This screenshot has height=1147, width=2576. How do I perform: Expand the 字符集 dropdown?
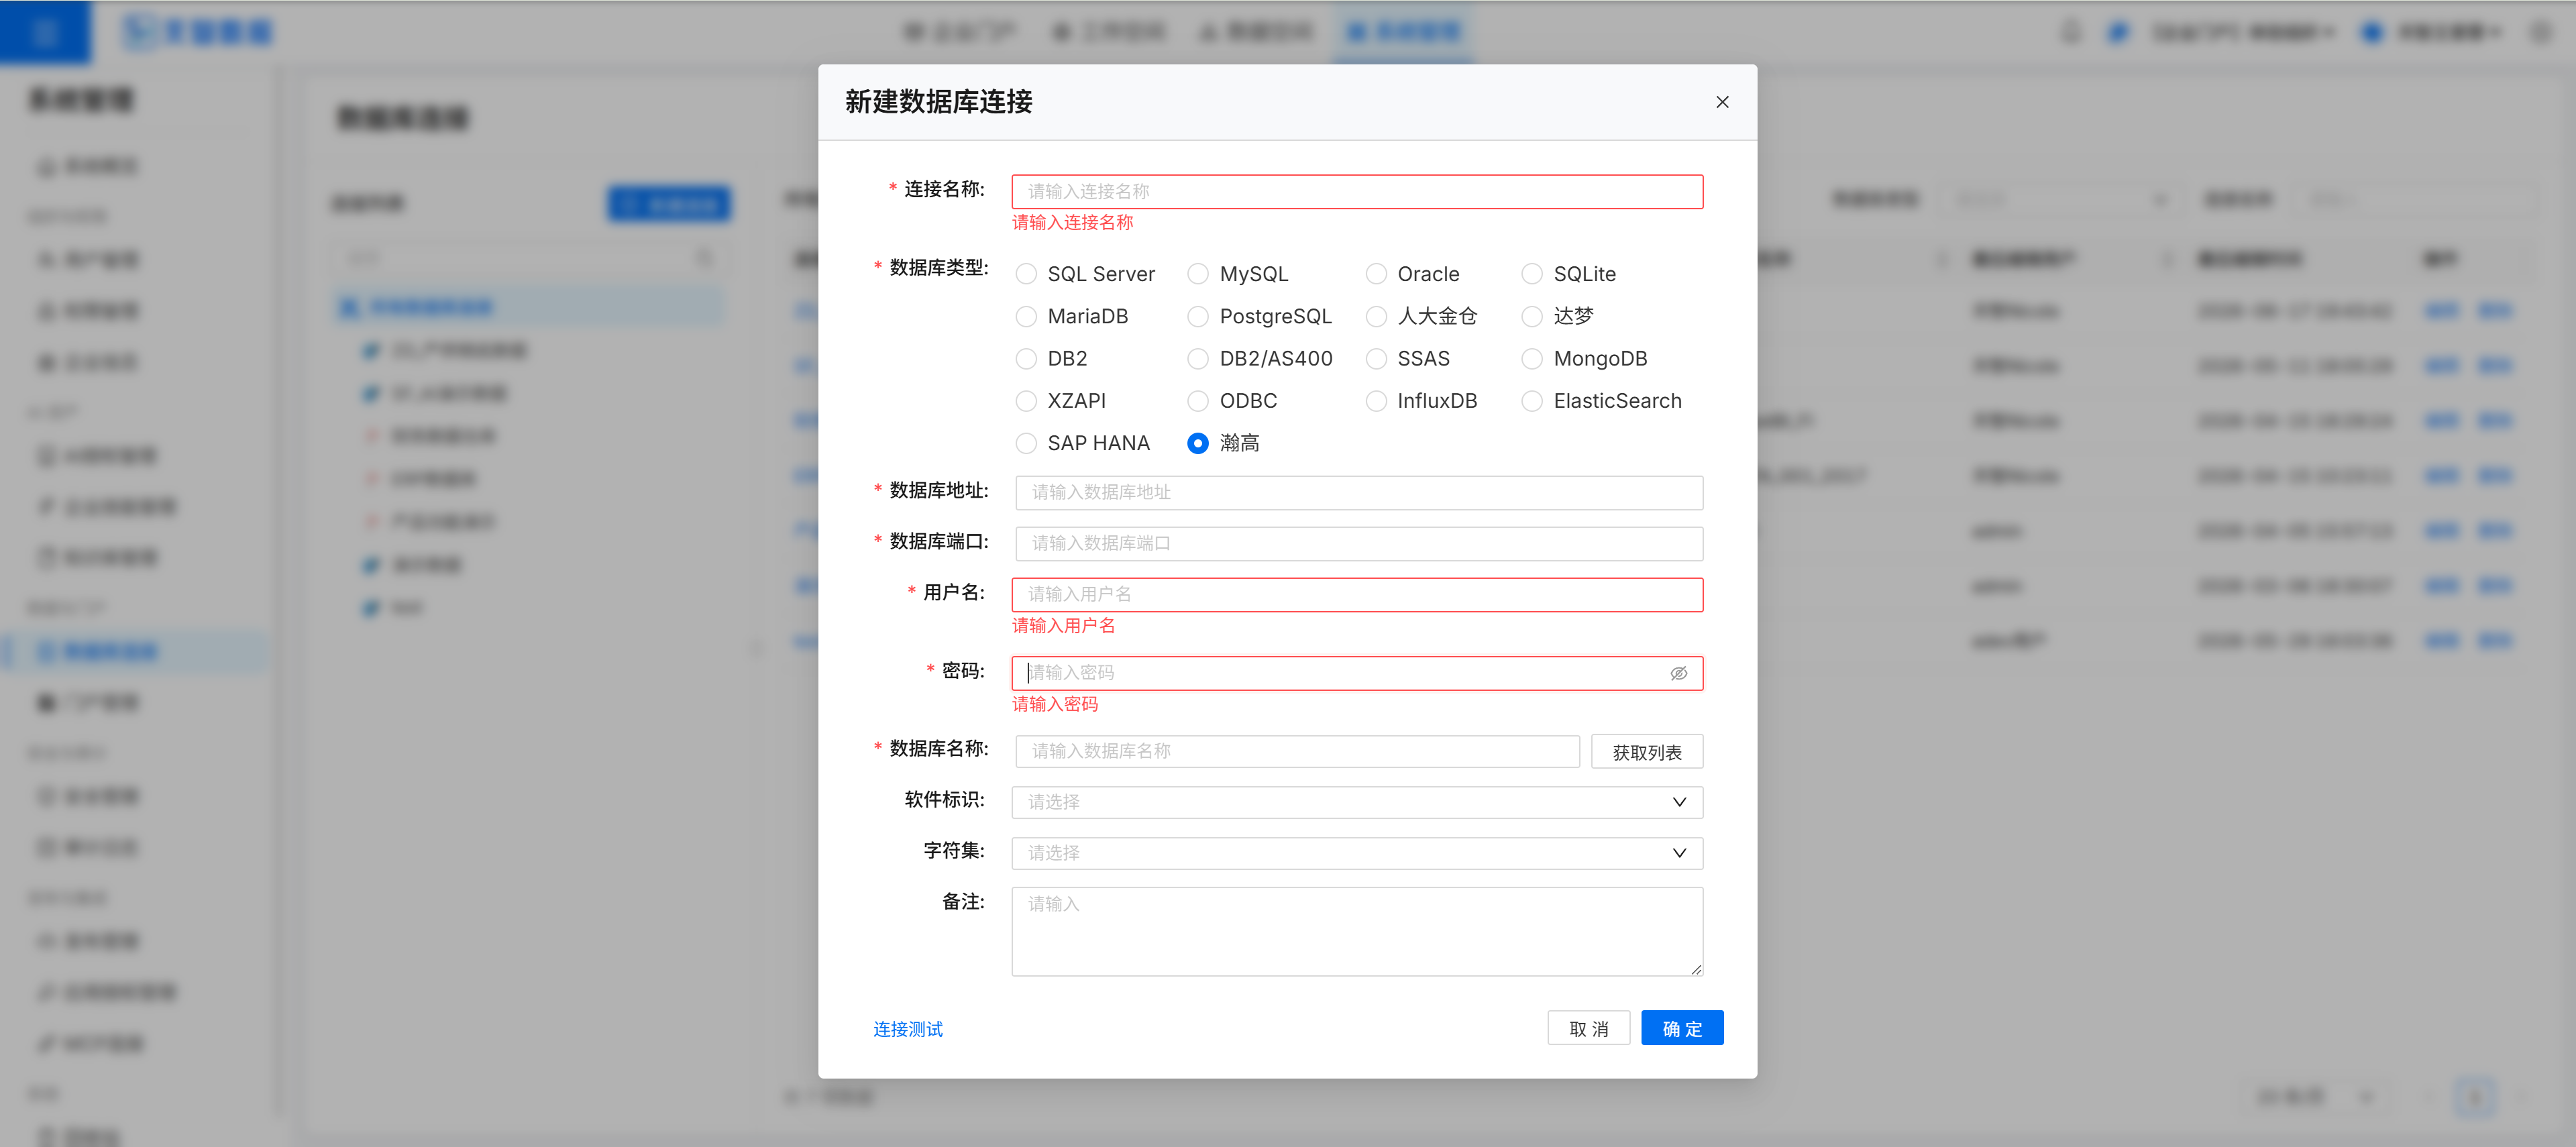coord(1357,853)
